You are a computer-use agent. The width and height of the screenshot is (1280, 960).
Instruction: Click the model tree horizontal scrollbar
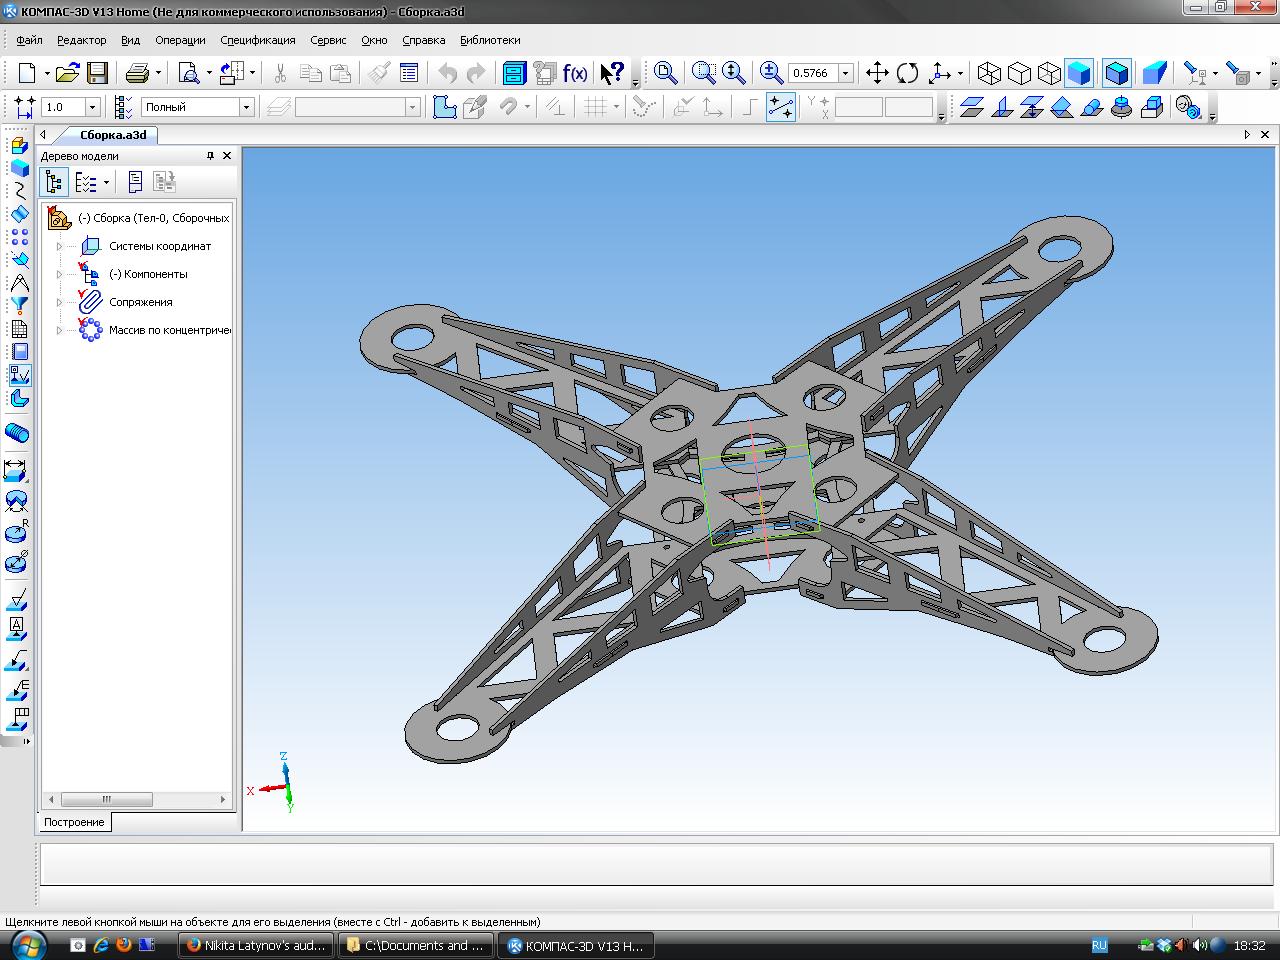[x=107, y=799]
